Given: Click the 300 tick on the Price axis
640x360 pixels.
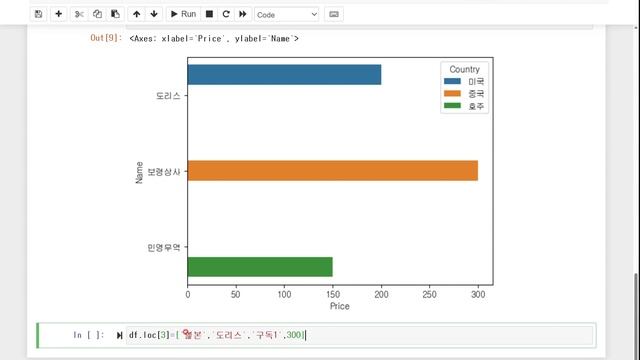Looking at the screenshot, I should pos(478,294).
